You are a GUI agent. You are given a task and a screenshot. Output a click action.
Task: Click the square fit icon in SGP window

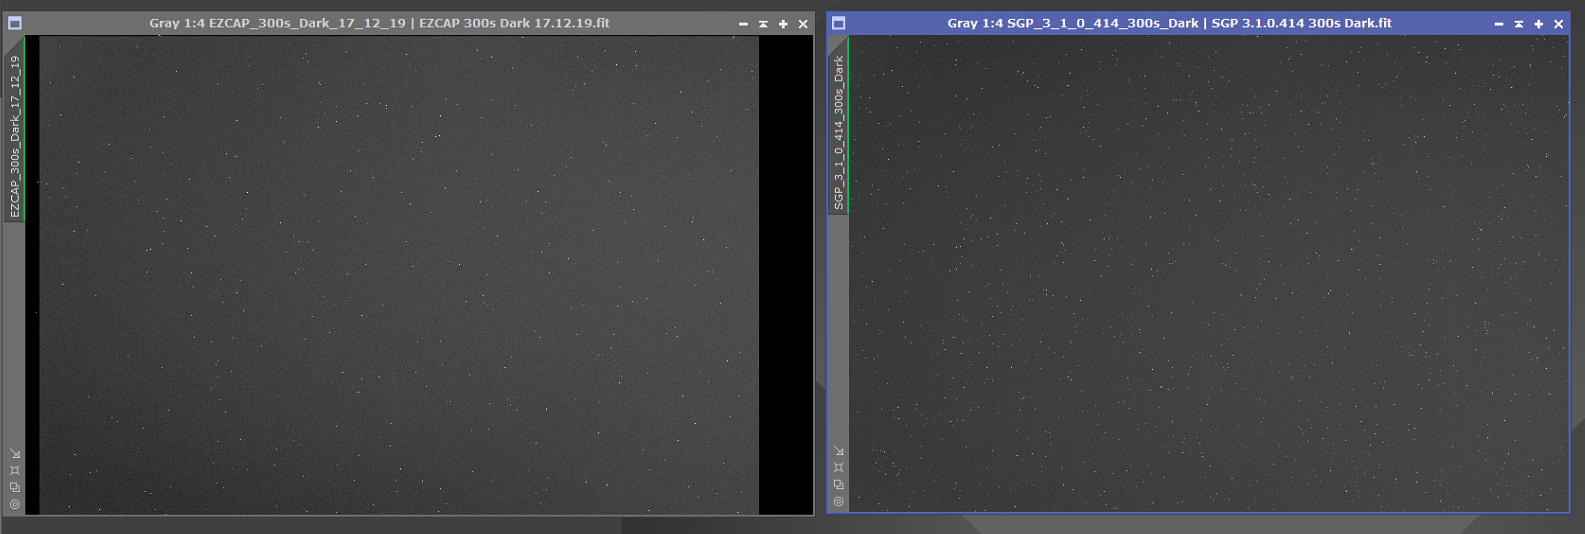point(839,467)
